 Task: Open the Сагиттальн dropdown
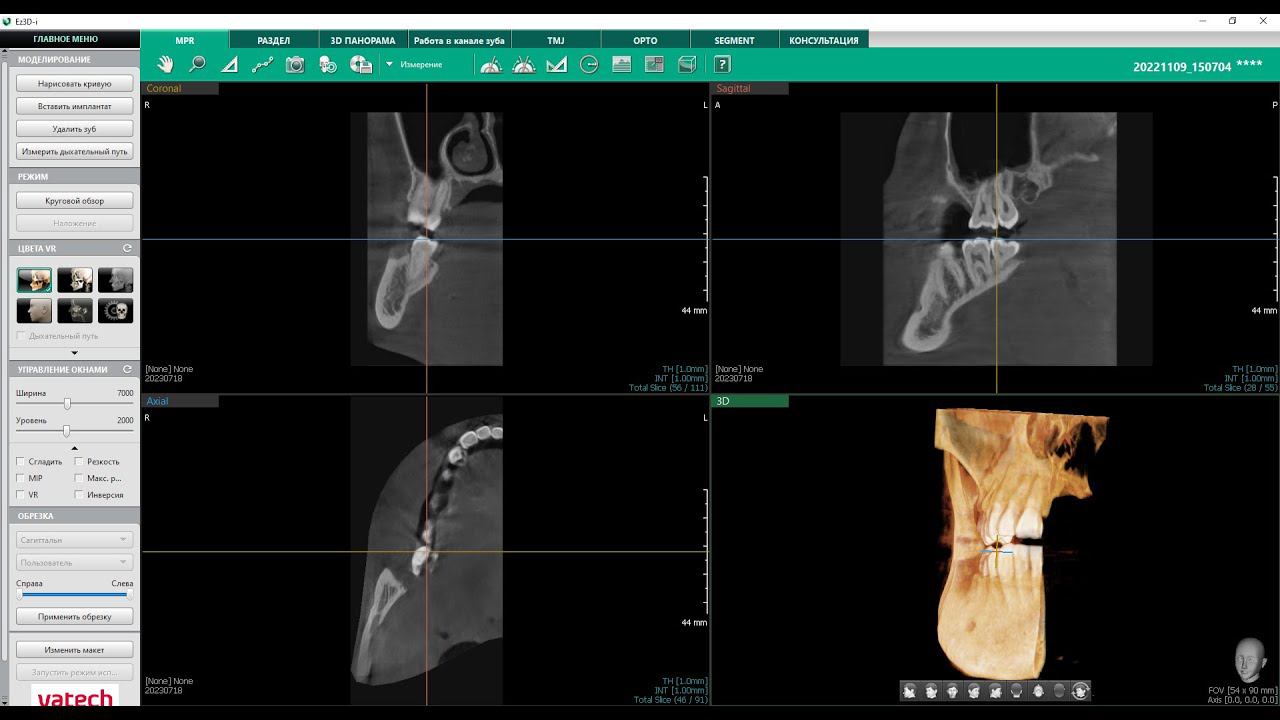point(75,540)
